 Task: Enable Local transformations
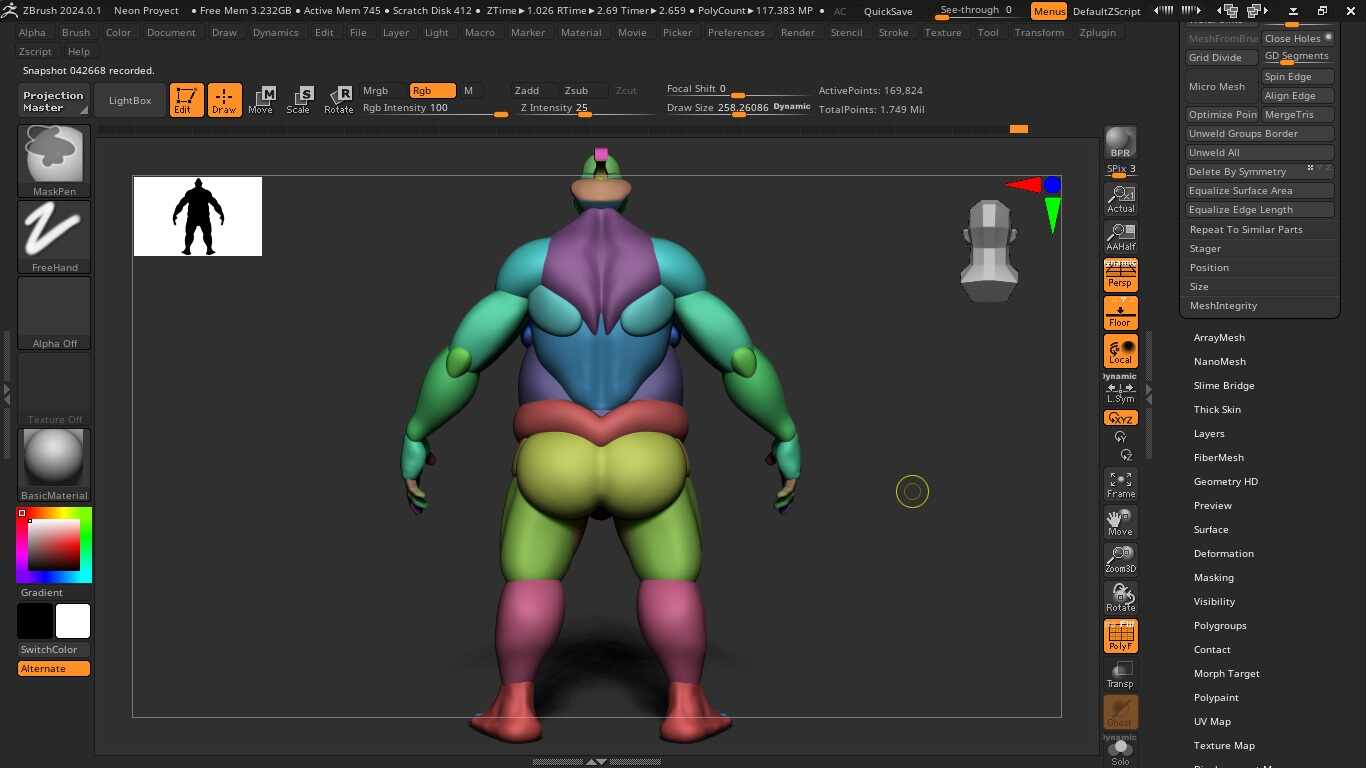[x=1119, y=351]
